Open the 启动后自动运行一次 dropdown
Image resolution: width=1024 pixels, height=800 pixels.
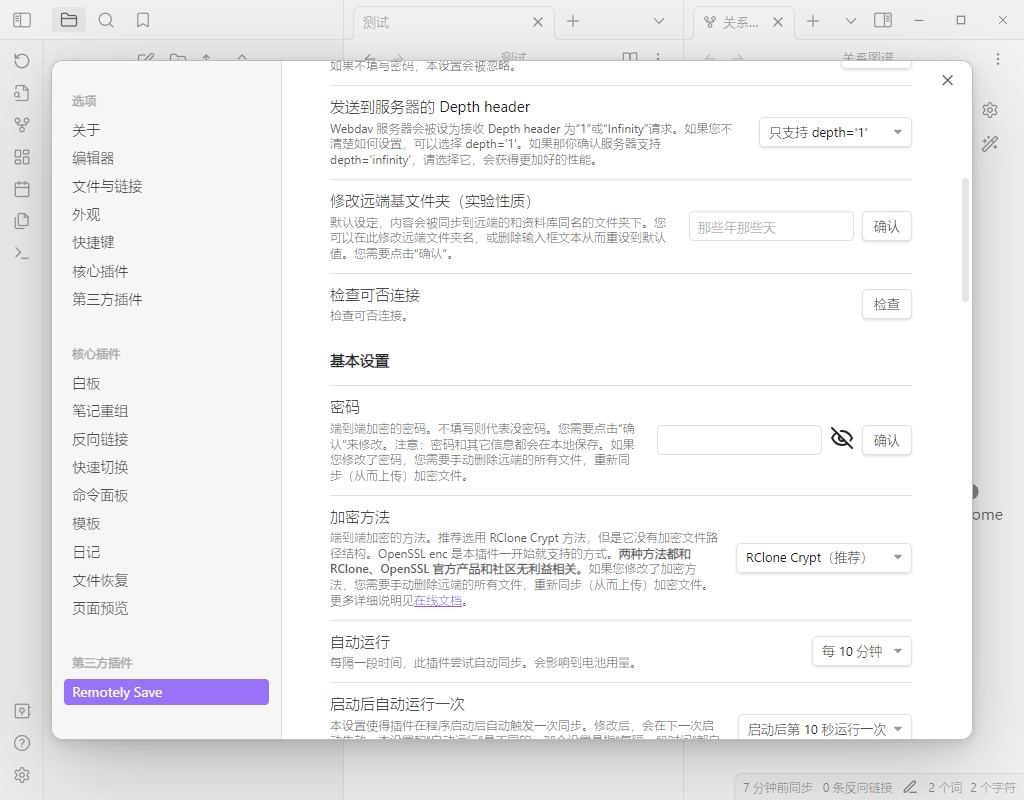pyautogui.click(x=825, y=729)
